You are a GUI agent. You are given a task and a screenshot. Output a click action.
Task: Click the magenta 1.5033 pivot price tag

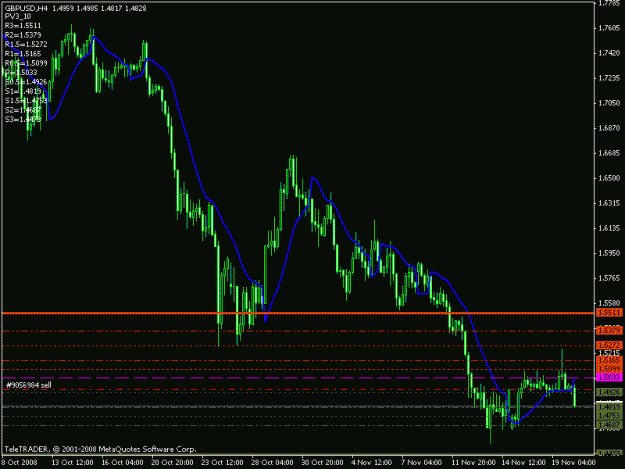[x=609, y=377]
